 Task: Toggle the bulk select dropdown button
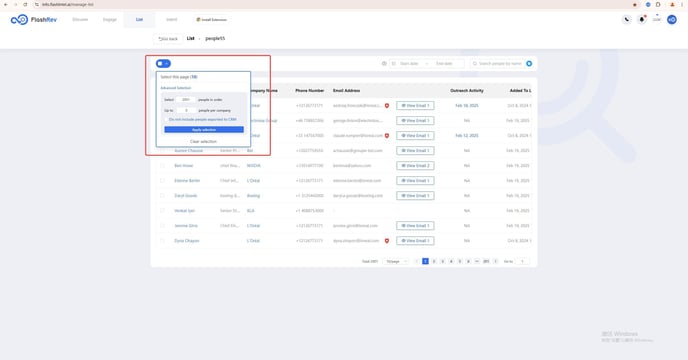[163, 64]
